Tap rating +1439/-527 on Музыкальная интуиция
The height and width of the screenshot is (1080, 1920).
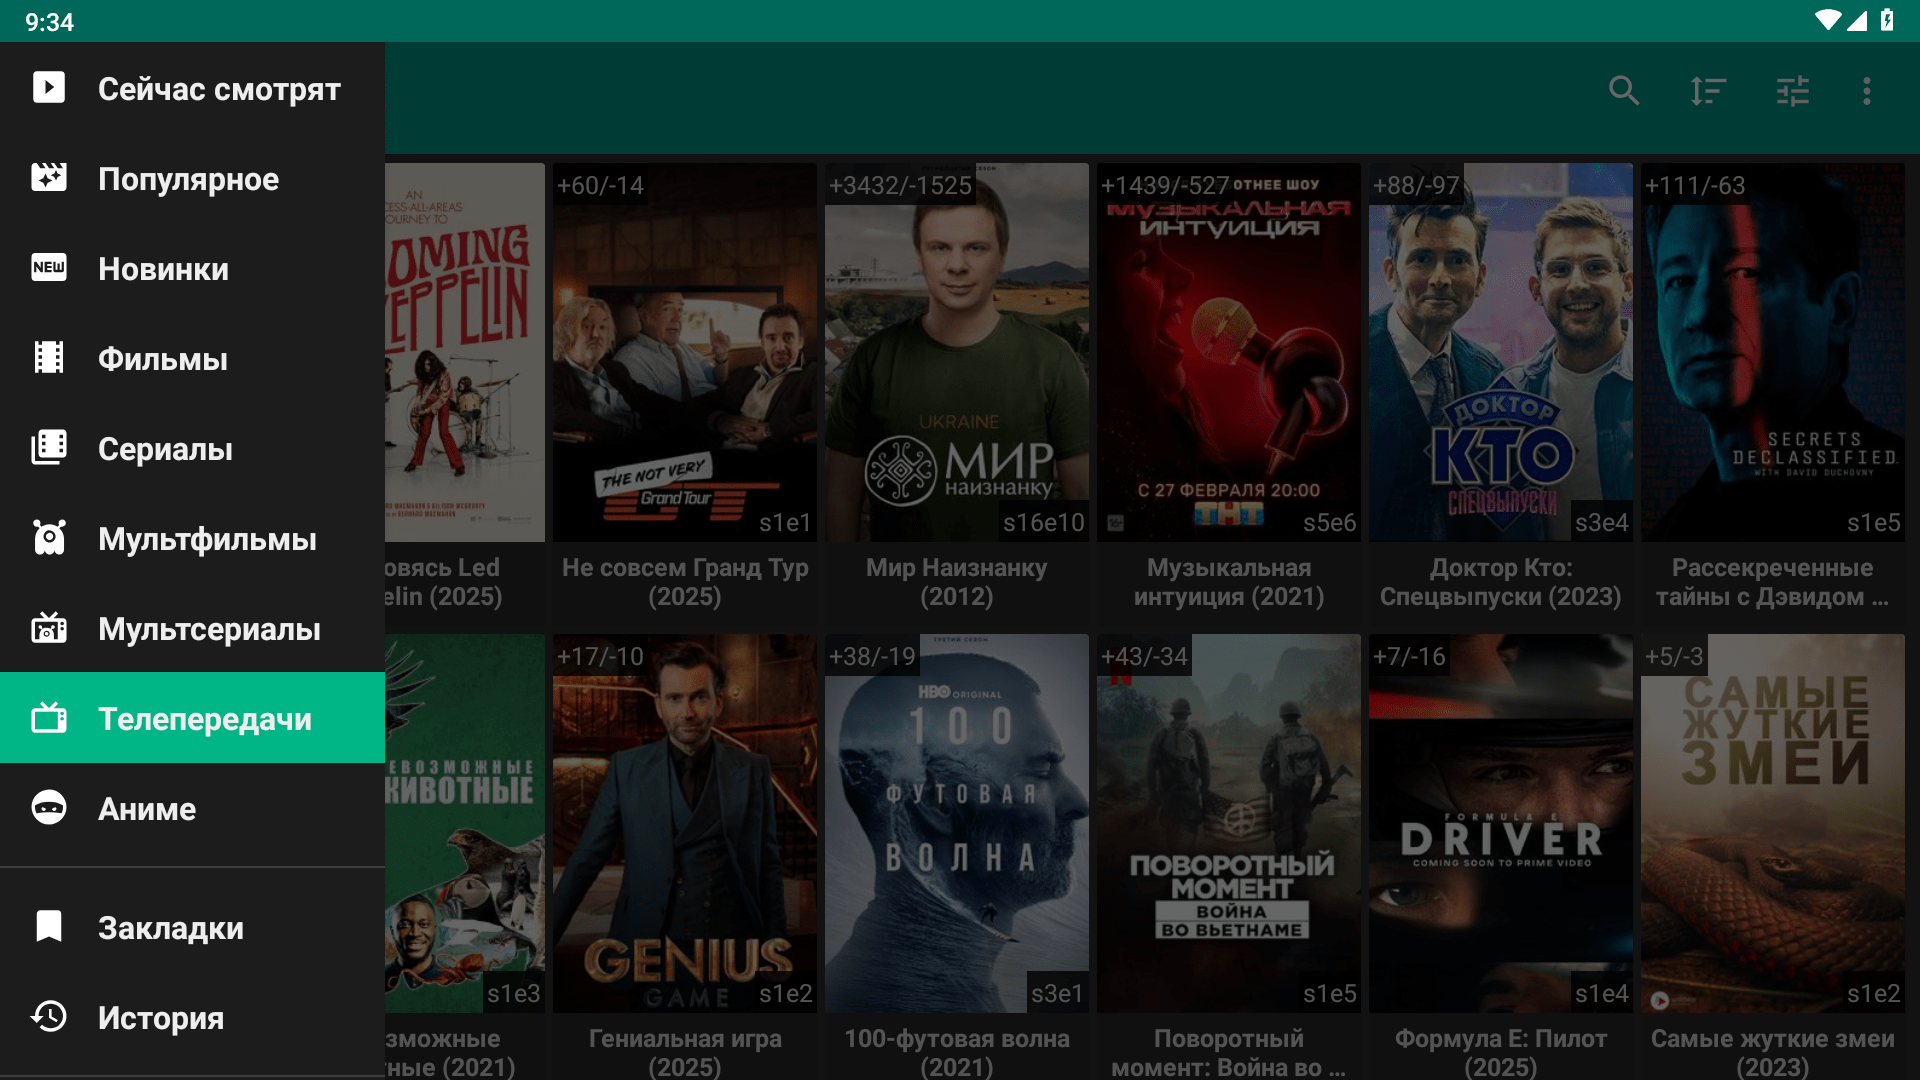(x=1165, y=185)
